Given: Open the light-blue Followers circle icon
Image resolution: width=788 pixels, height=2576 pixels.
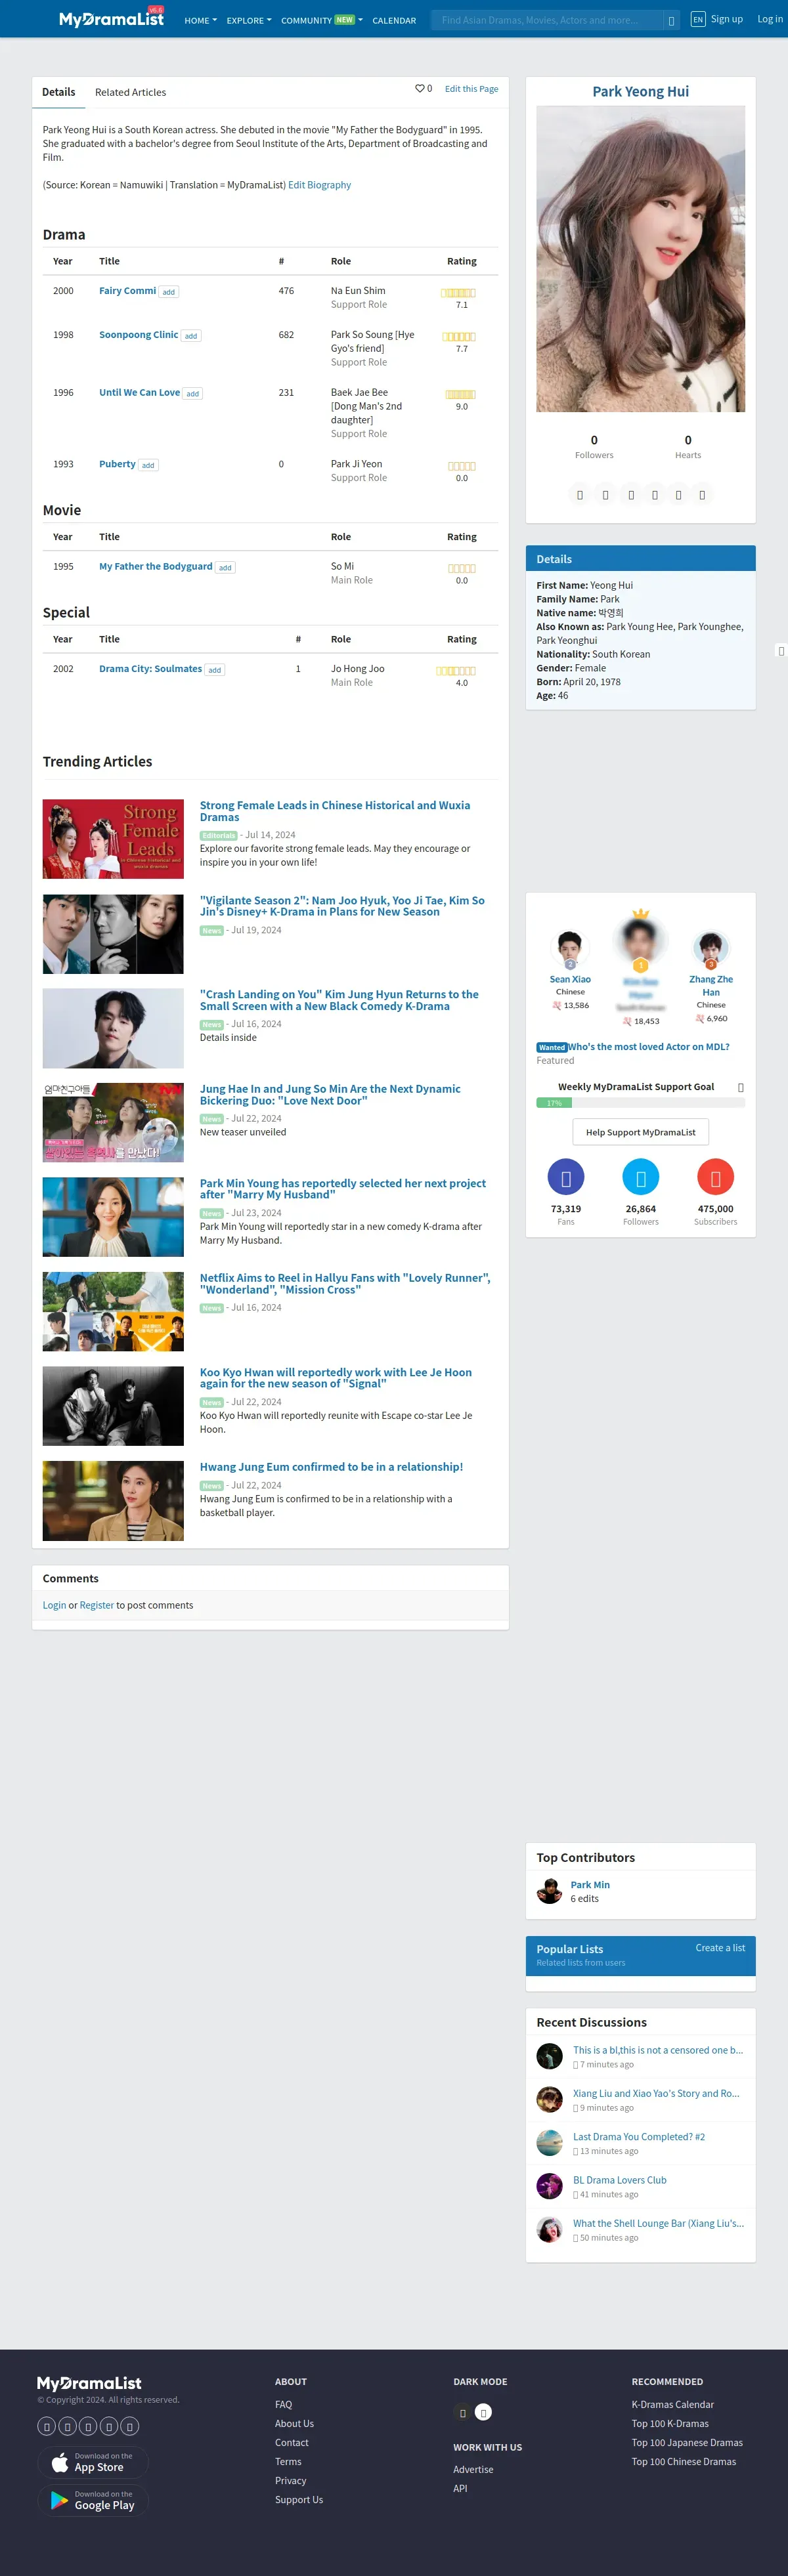Looking at the screenshot, I should pos(641,1177).
